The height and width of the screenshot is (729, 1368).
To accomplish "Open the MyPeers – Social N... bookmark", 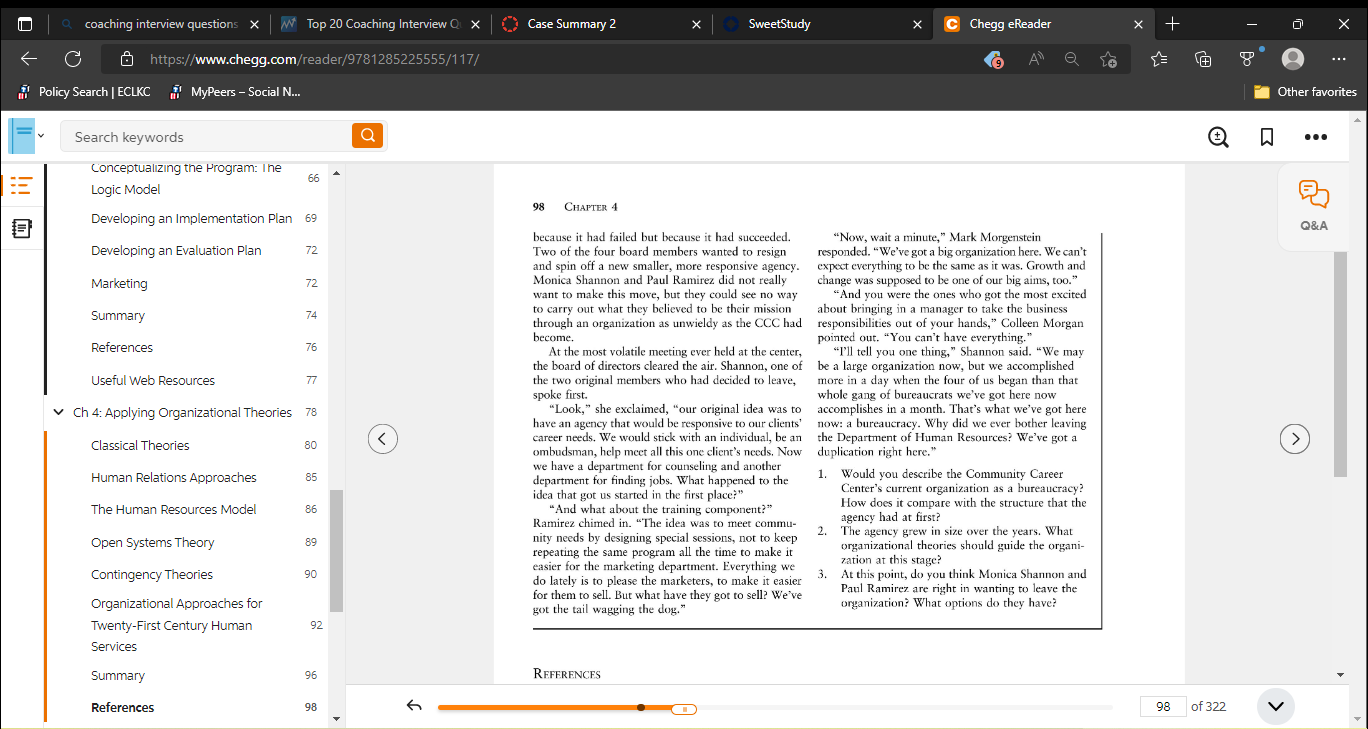I will 234,92.
